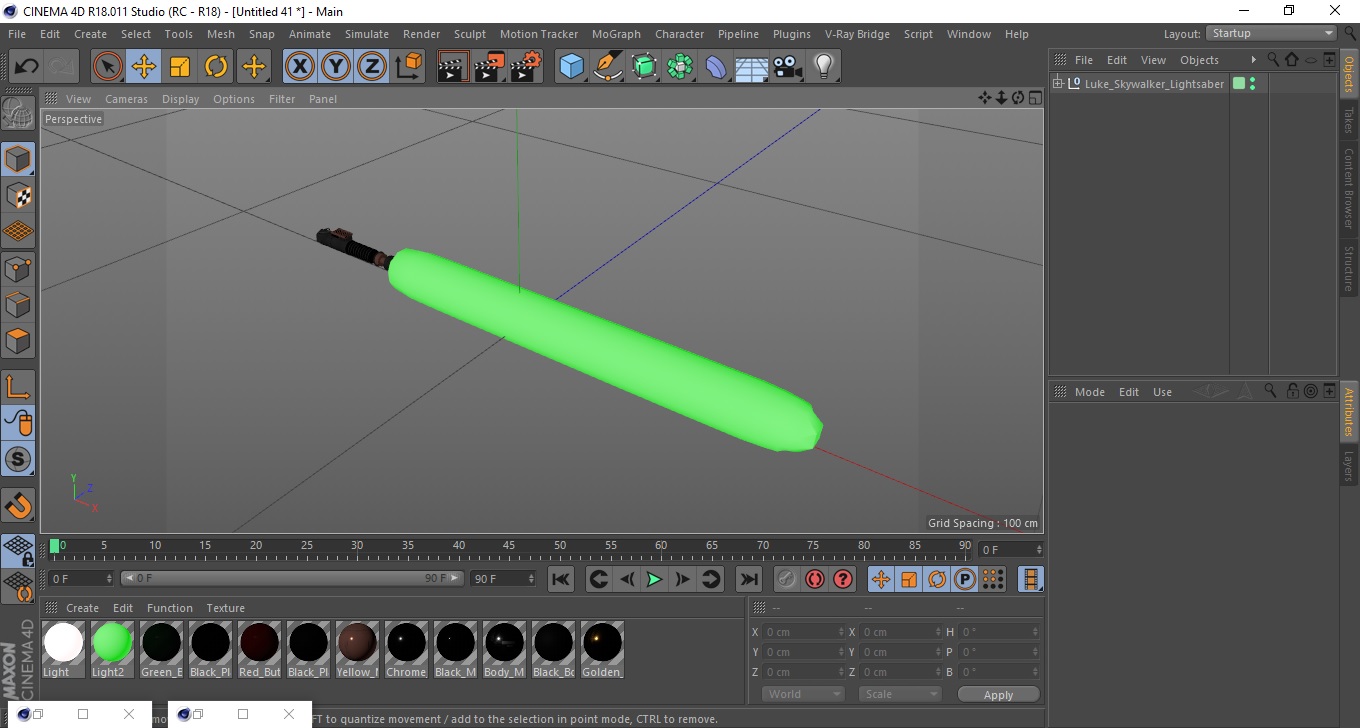Open the V-Ray Bridge menu
This screenshot has height=728, width=1360.
coord(857,34)
